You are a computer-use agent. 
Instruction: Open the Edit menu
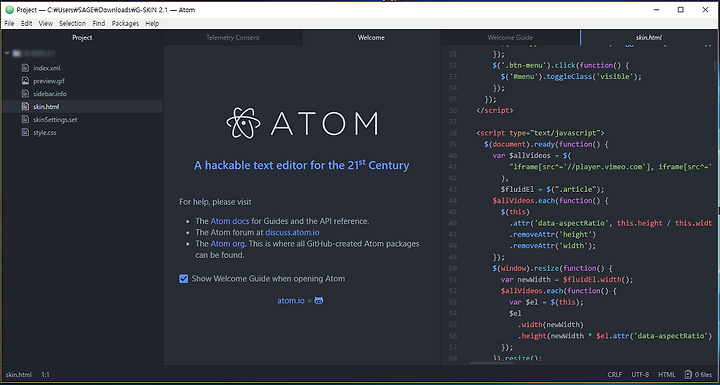pyautogui.click(x=26, y=23)
